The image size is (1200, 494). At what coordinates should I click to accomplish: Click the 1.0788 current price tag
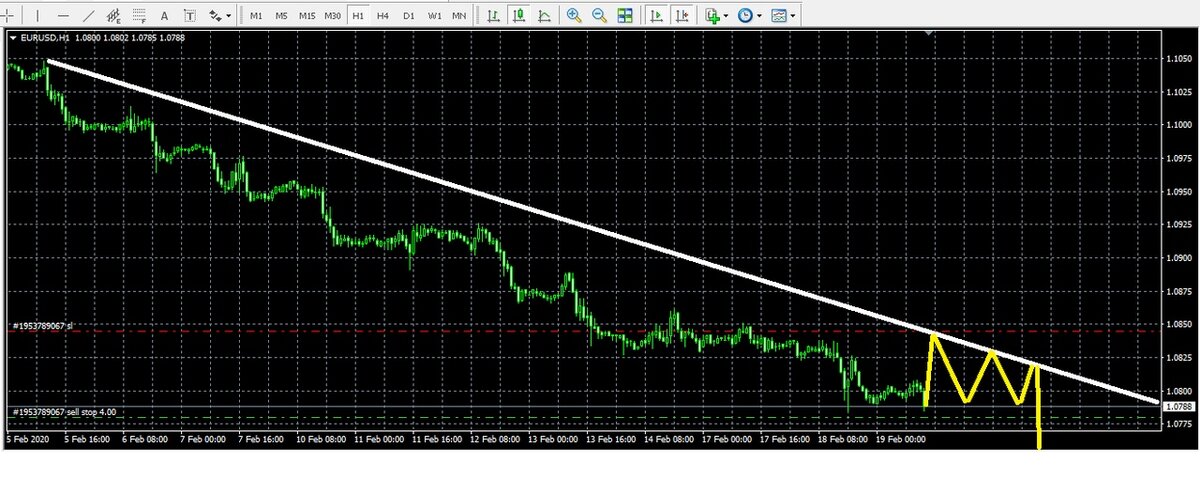1178,406
